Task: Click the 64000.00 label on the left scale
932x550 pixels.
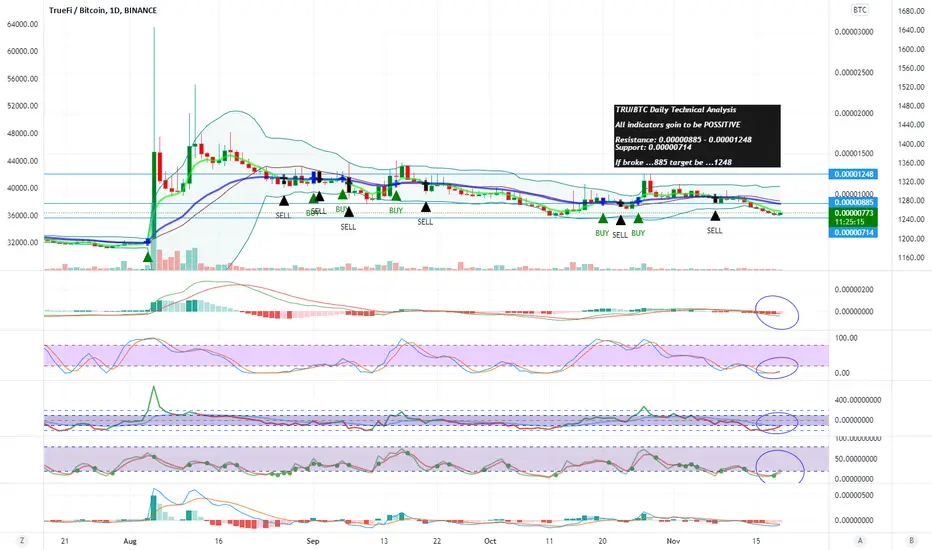Action: (x=23, y=24)
